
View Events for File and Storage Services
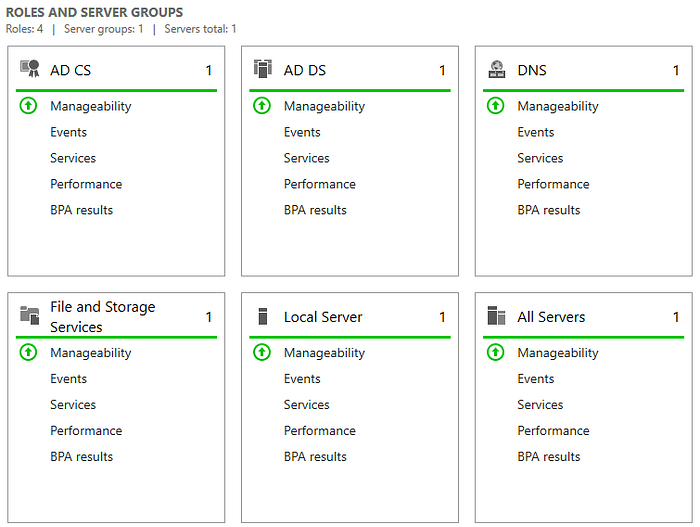coord(68,379)
